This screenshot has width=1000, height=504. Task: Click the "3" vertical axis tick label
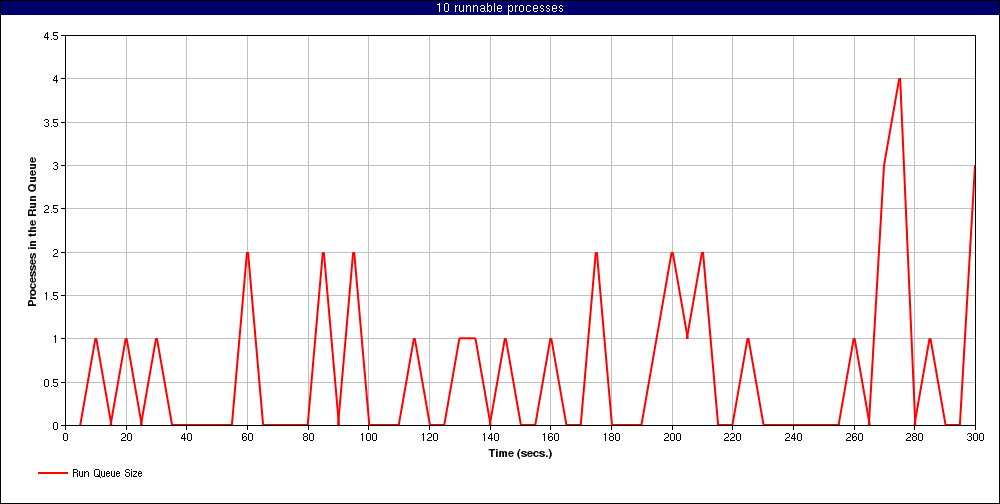(x=55, y=165)
